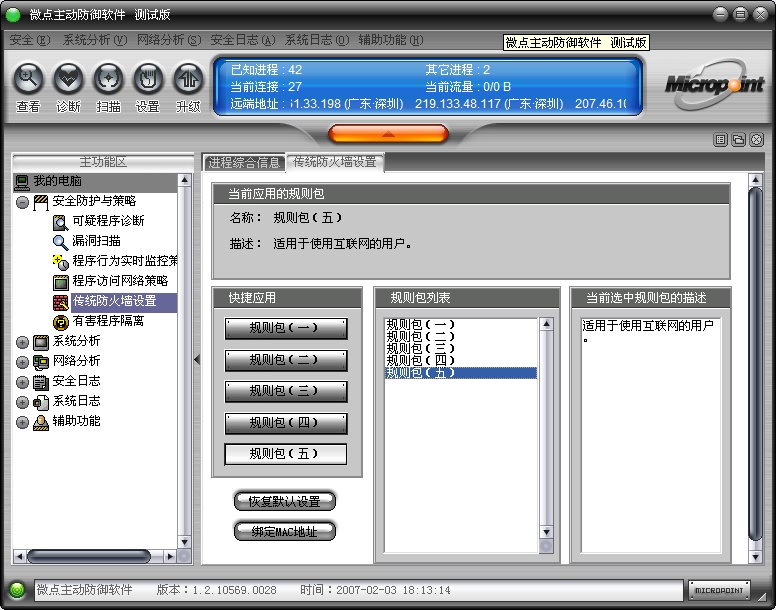The height and width of the screenshot is (610, 776).
Task: Click the sidebar horizontal scrollbar thumb
Action: click(89, 557)
